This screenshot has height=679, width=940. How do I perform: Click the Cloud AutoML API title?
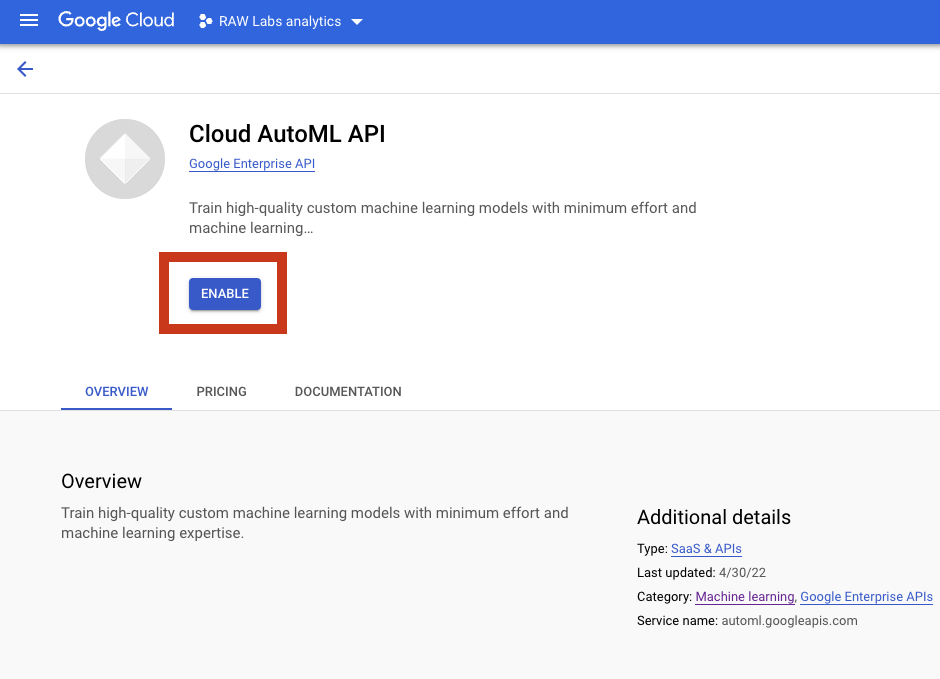pos(287,134)
